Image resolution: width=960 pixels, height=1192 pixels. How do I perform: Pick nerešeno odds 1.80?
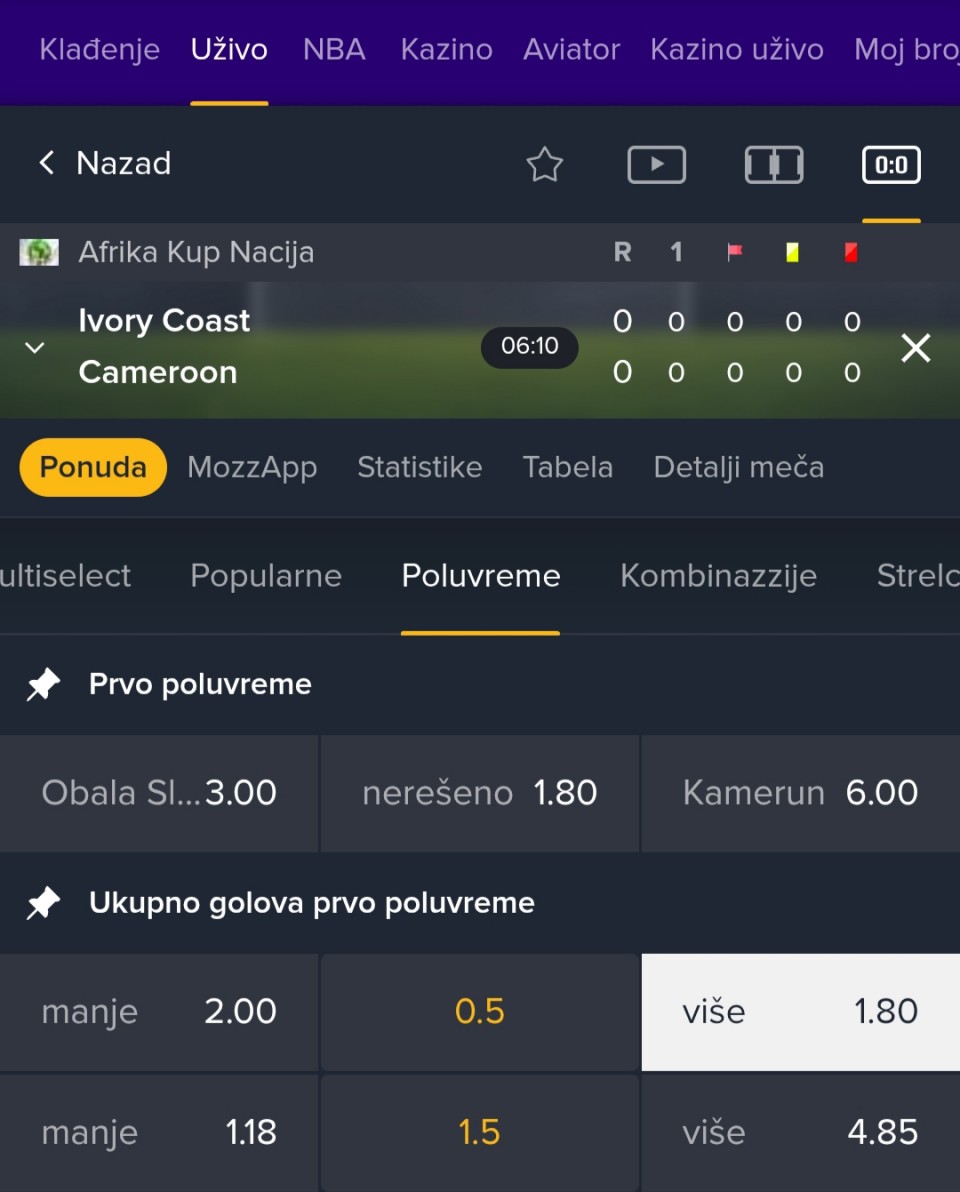[x=479, y=793]
